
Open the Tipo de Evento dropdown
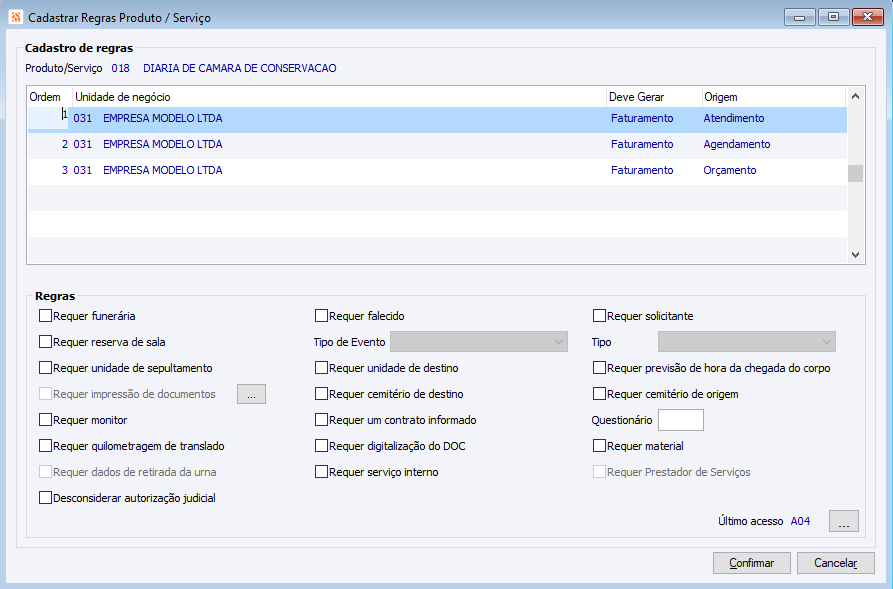click(478, 342)
